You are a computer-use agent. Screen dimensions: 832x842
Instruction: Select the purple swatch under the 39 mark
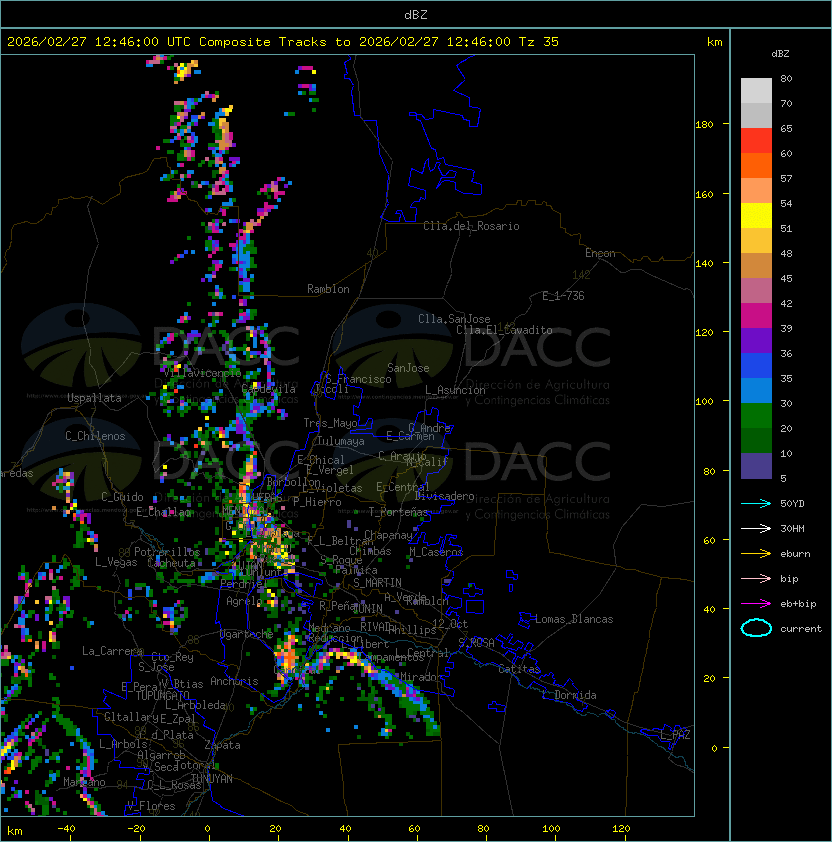756,341
